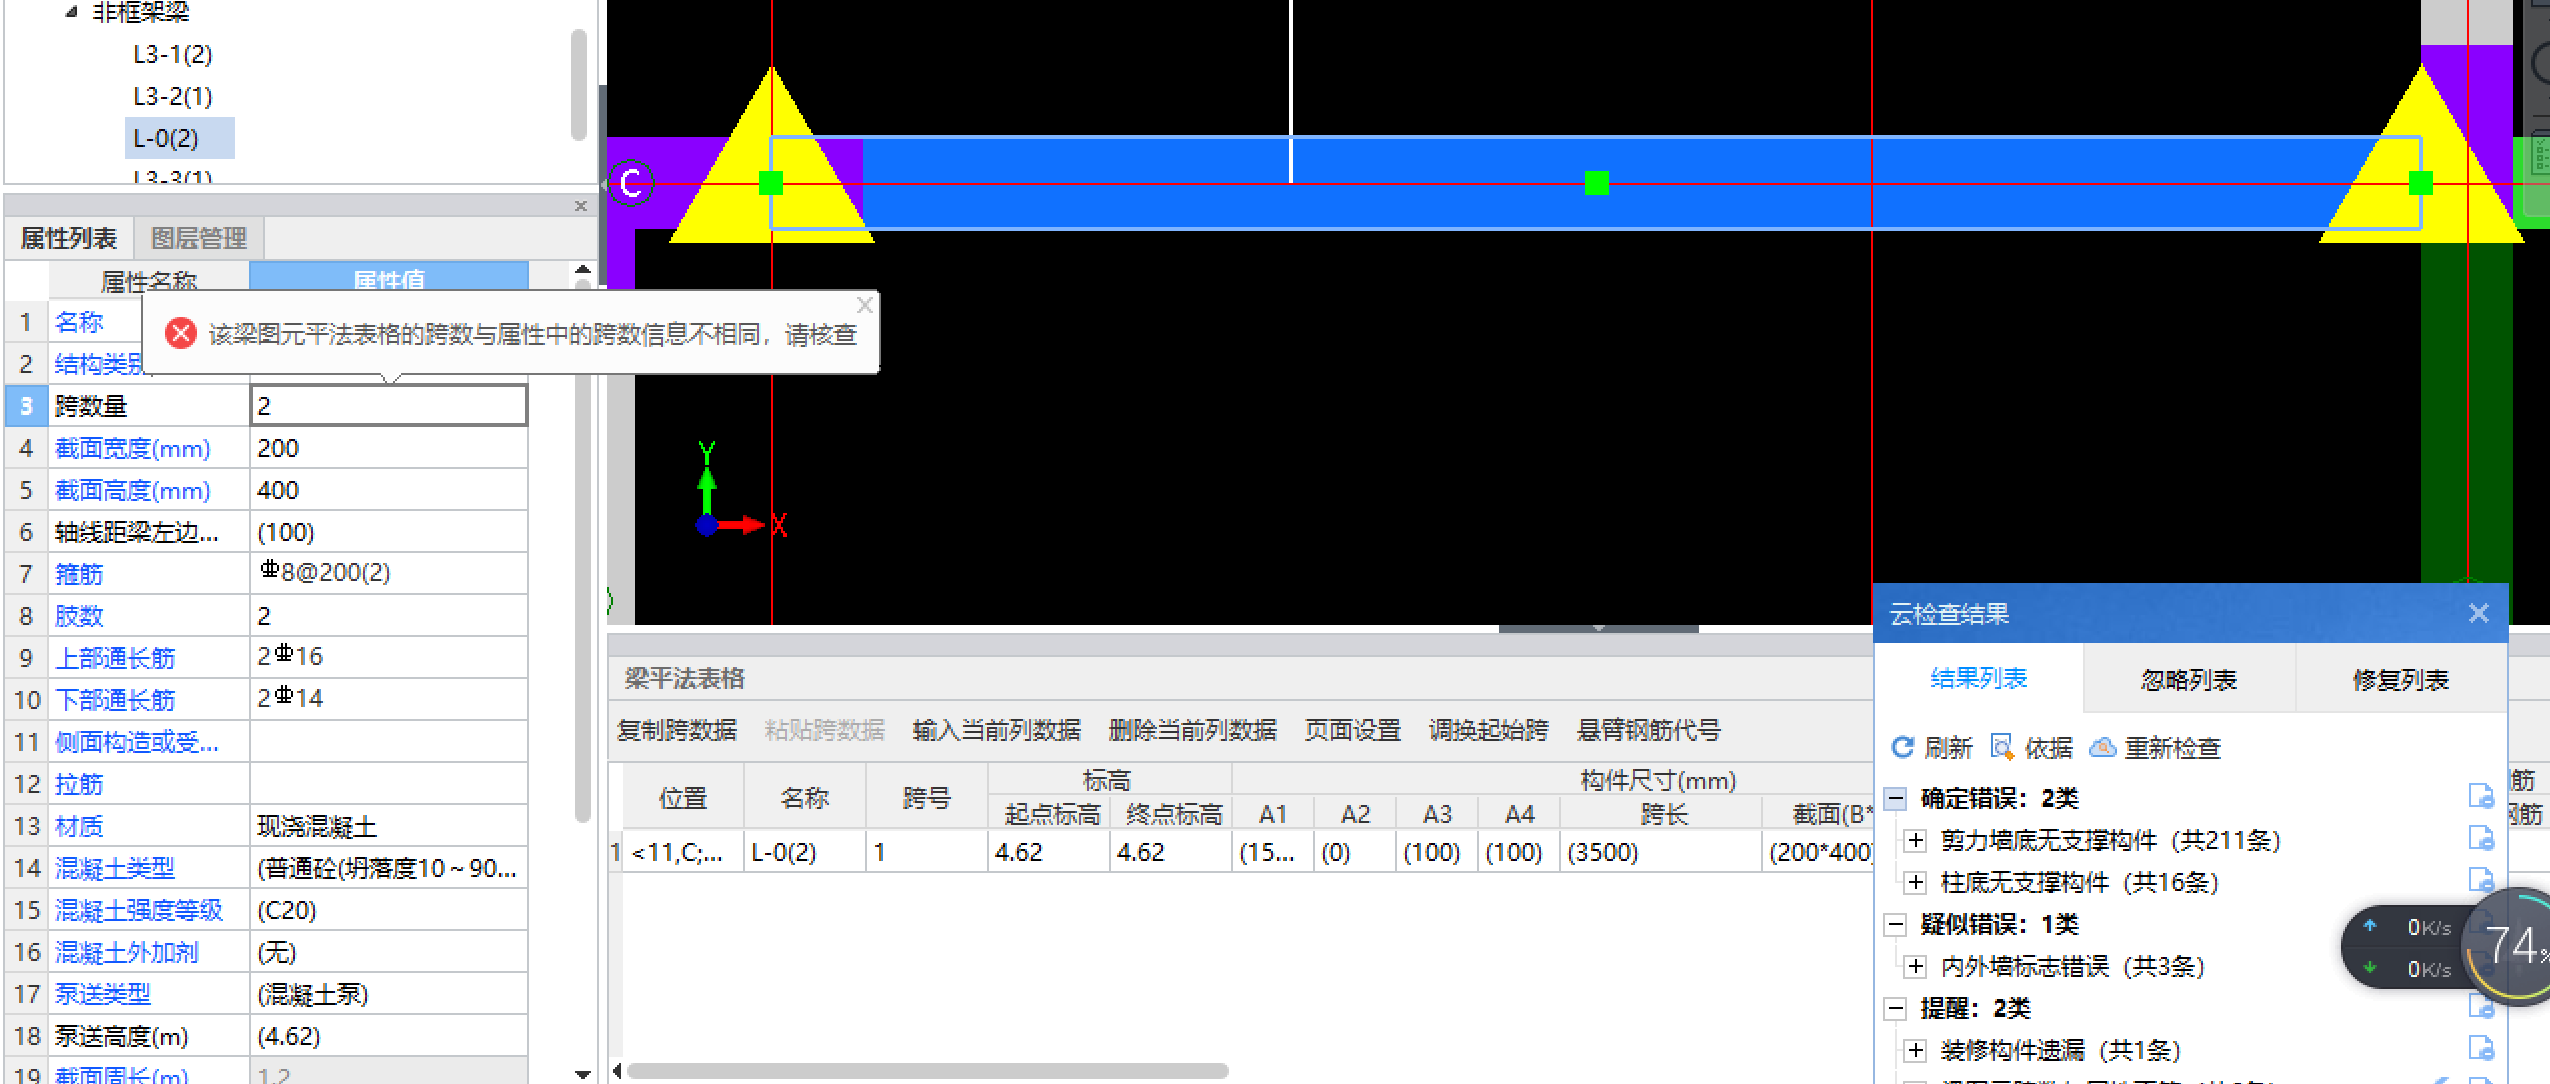
Task: Click 复制跨数据 button
Action: 677,730
